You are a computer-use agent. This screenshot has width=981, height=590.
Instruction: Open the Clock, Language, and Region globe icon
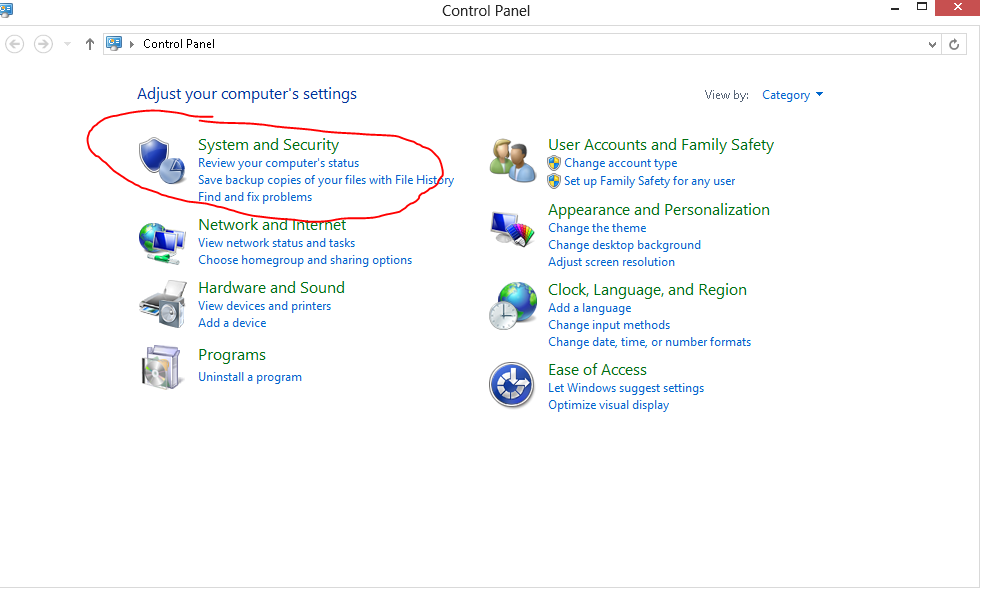[x=512, y=306]
